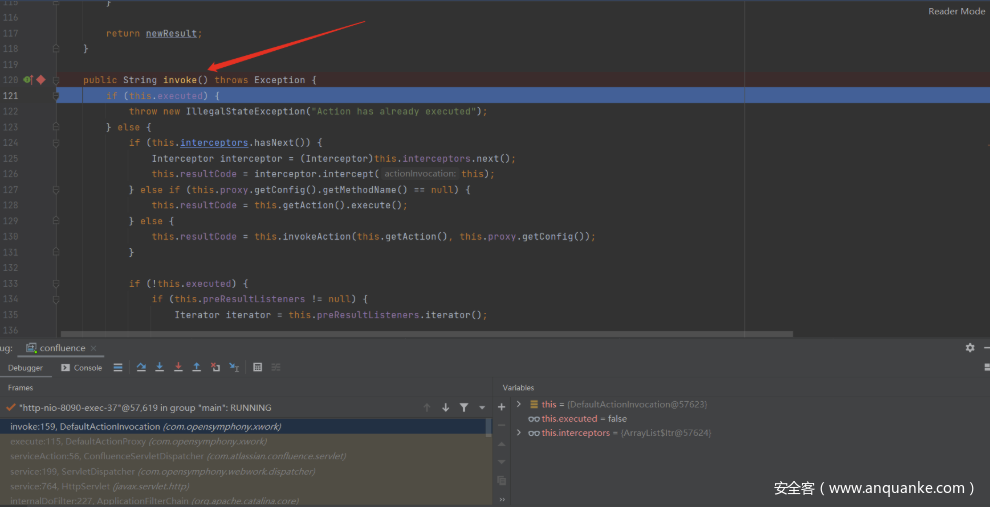This screenshot has width=990, height=507.
Task: Click the filter frames funnel icon
Action: coord(464,408)
